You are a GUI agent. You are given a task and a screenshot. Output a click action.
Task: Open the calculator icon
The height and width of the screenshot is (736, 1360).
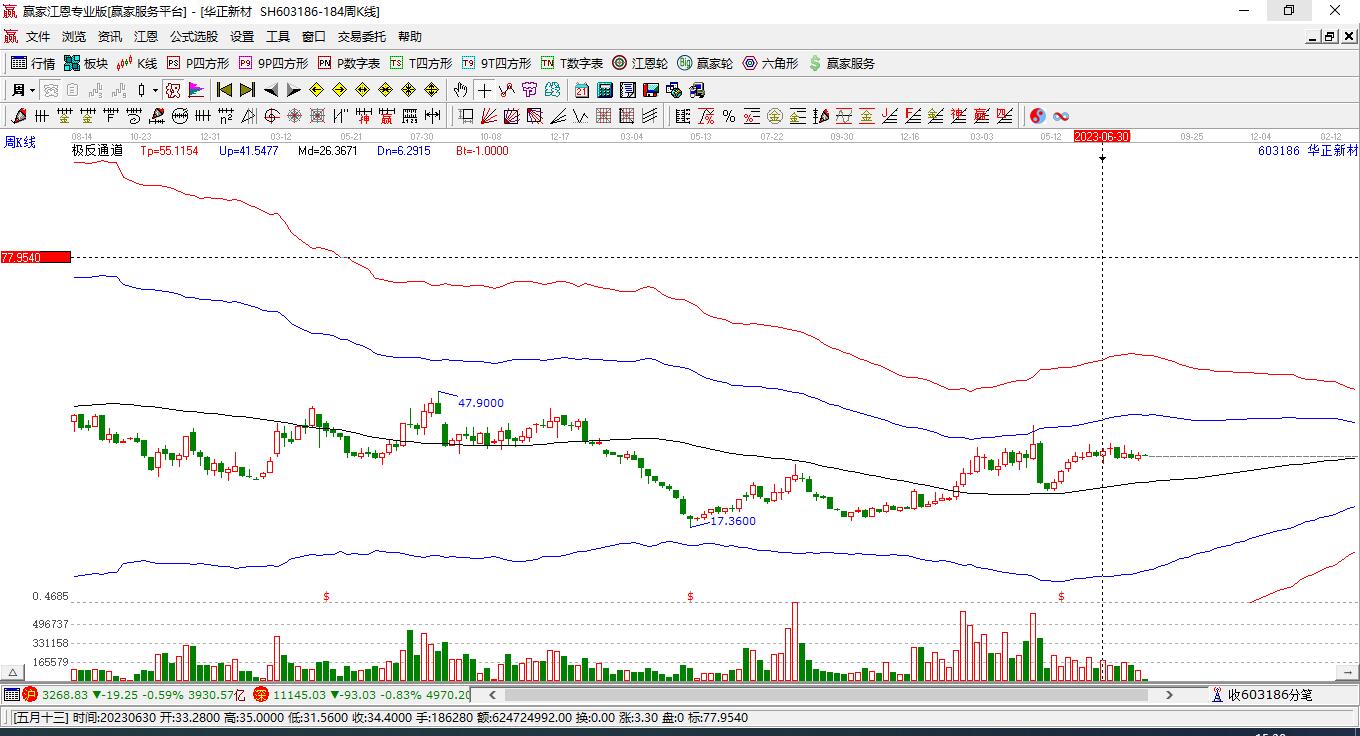[x=604, y=90]
